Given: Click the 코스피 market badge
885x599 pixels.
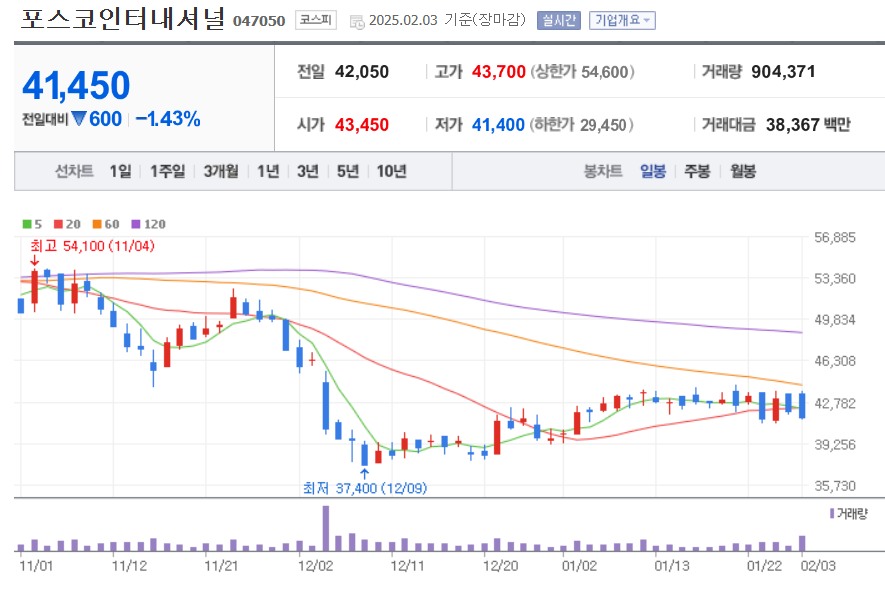Looking at the screenshot, I should tap(316, 20).
